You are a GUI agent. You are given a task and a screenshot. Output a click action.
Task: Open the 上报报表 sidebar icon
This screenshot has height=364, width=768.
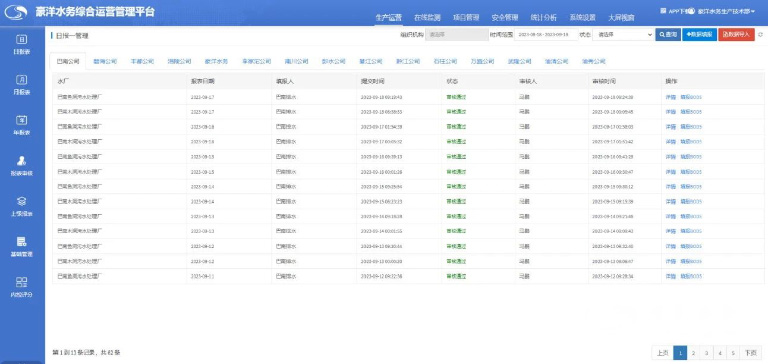pos(22,201)
